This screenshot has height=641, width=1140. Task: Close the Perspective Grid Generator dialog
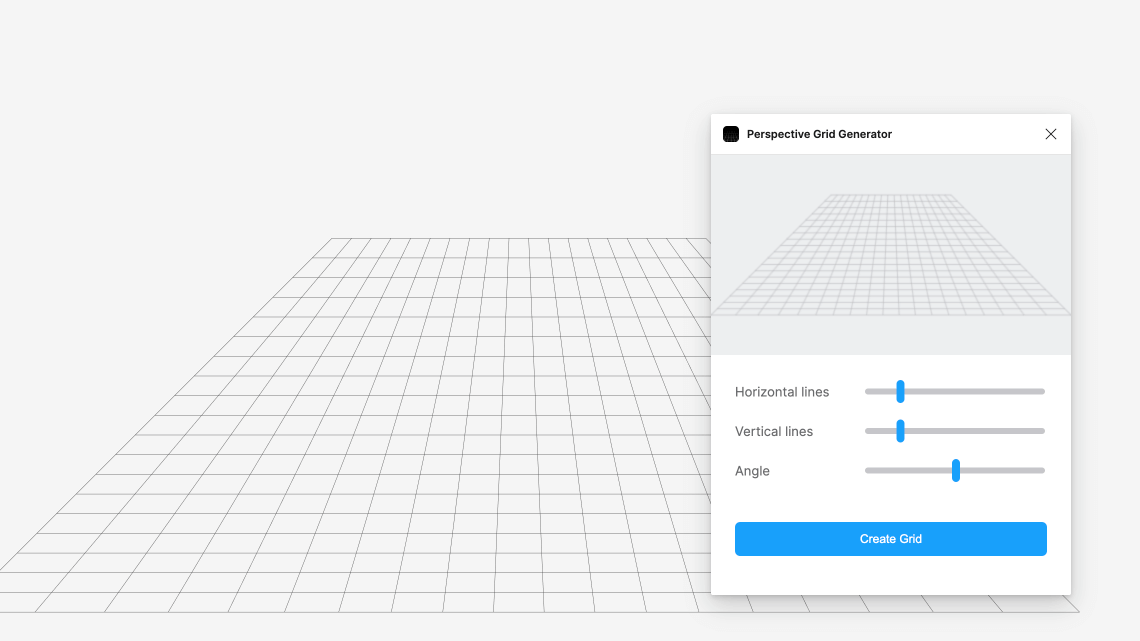pos(1050,134)
